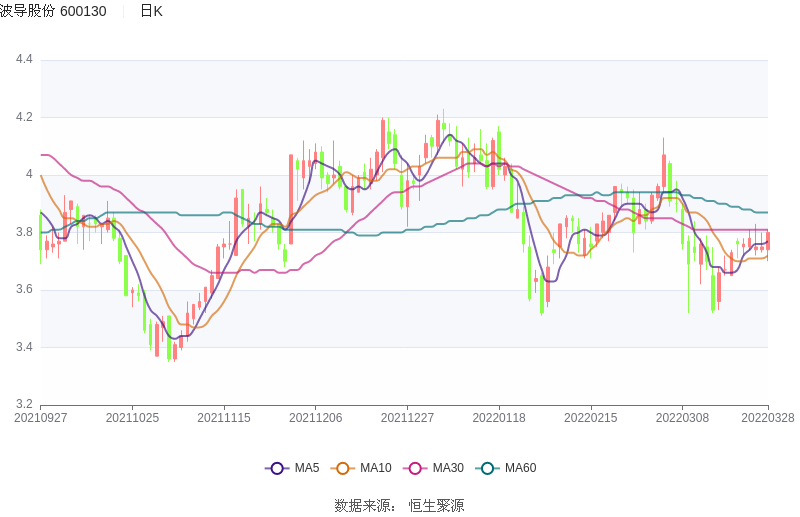Click the pink MA30 legend marker
The width and height of the screenshot is (800, 517).
pos(415,468)
